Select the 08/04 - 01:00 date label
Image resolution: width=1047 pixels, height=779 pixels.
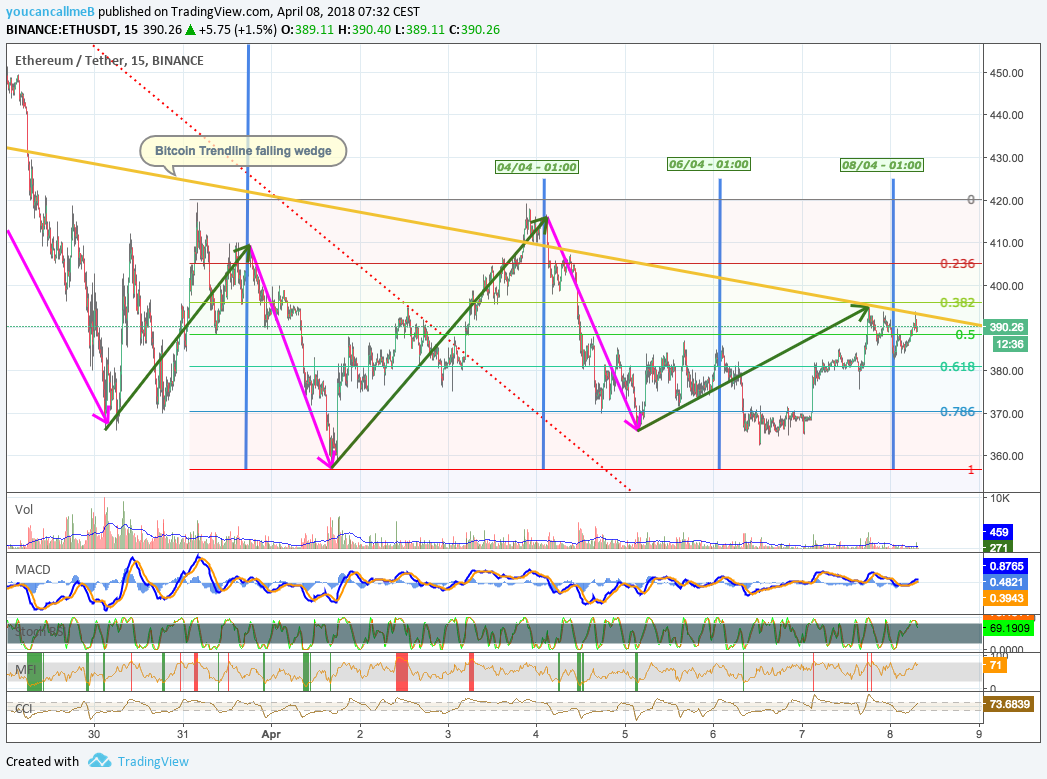881,165
